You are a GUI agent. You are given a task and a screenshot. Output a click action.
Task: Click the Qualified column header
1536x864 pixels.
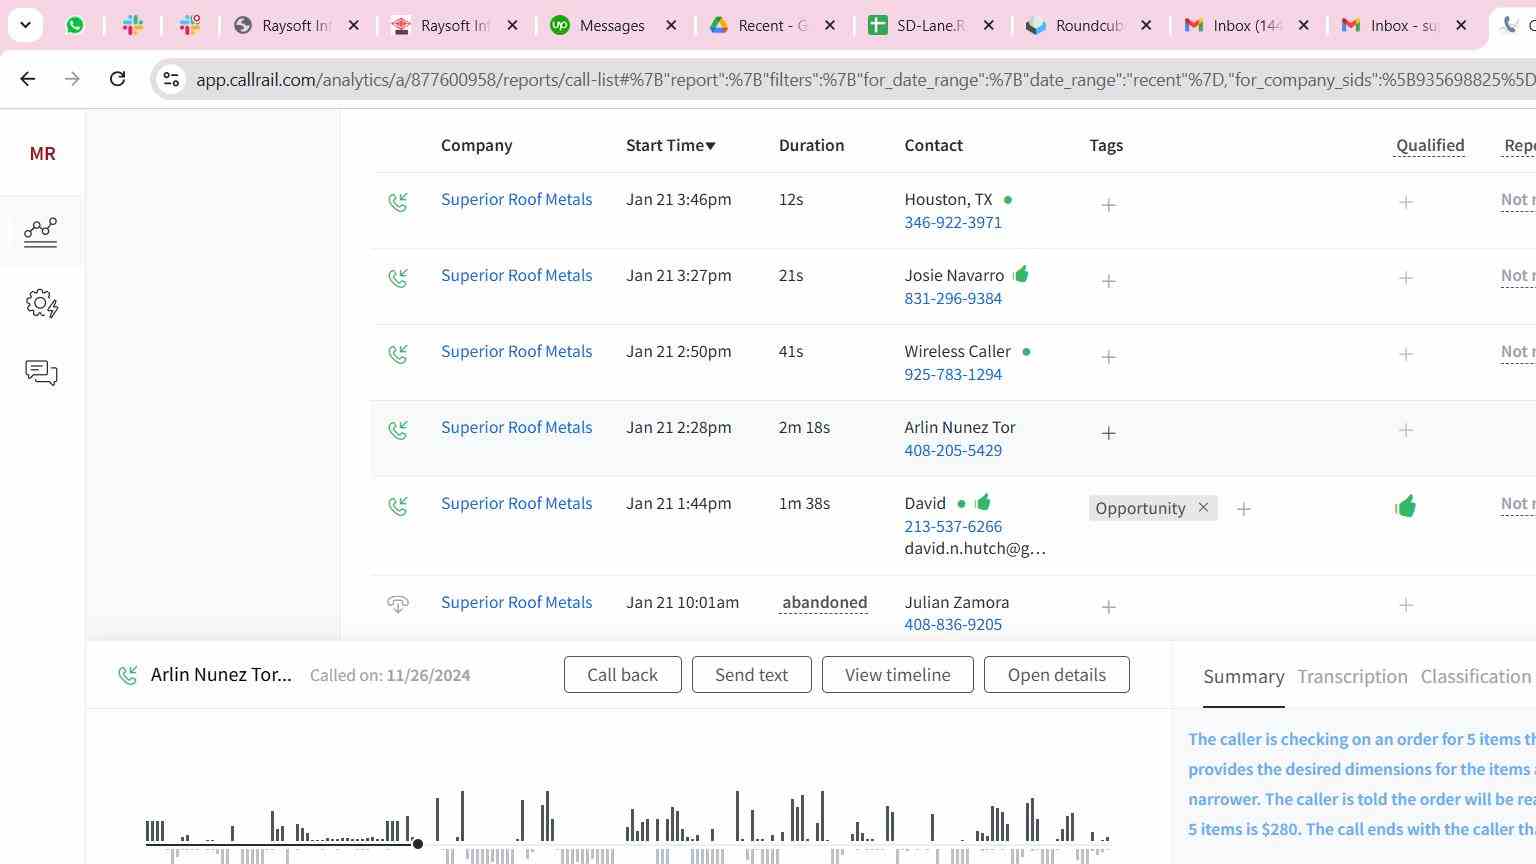(1430, 146)
